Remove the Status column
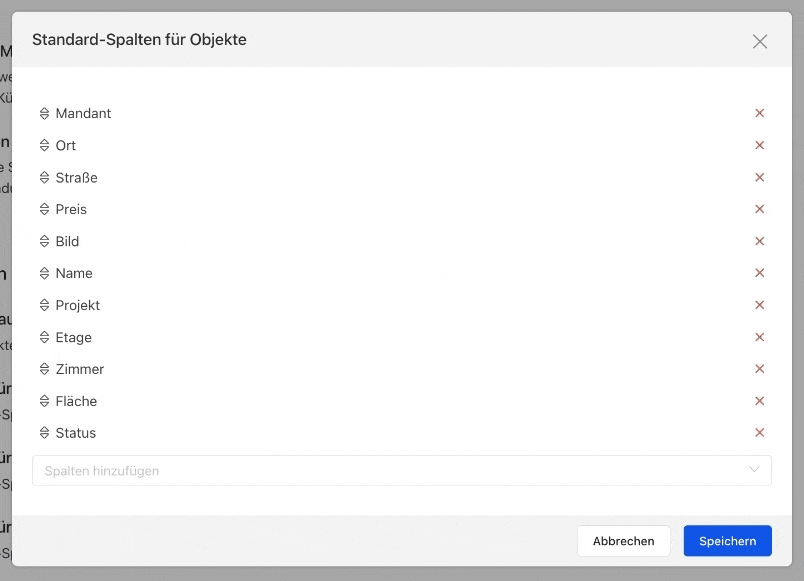Viewport: 804px width, 581px height. tap(759, 432)
